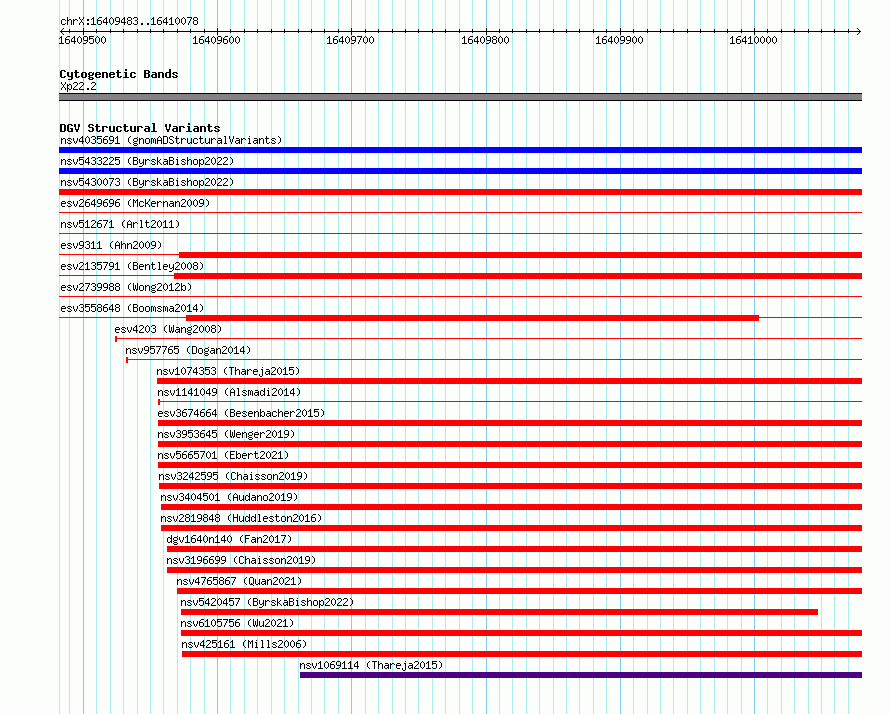Image resolution: width=890 pixels, height=714 pixels.
Task: Click nsv4765867 (Quan2021) label
Action: click(239, 581)
